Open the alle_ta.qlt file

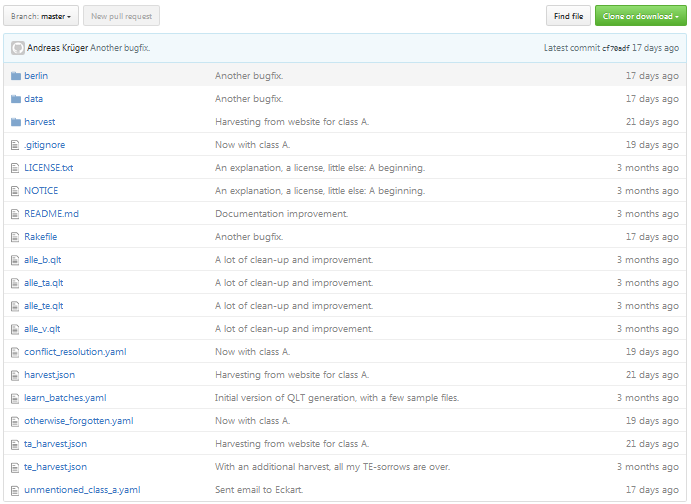pyautogui.click(x=44, y=283)
